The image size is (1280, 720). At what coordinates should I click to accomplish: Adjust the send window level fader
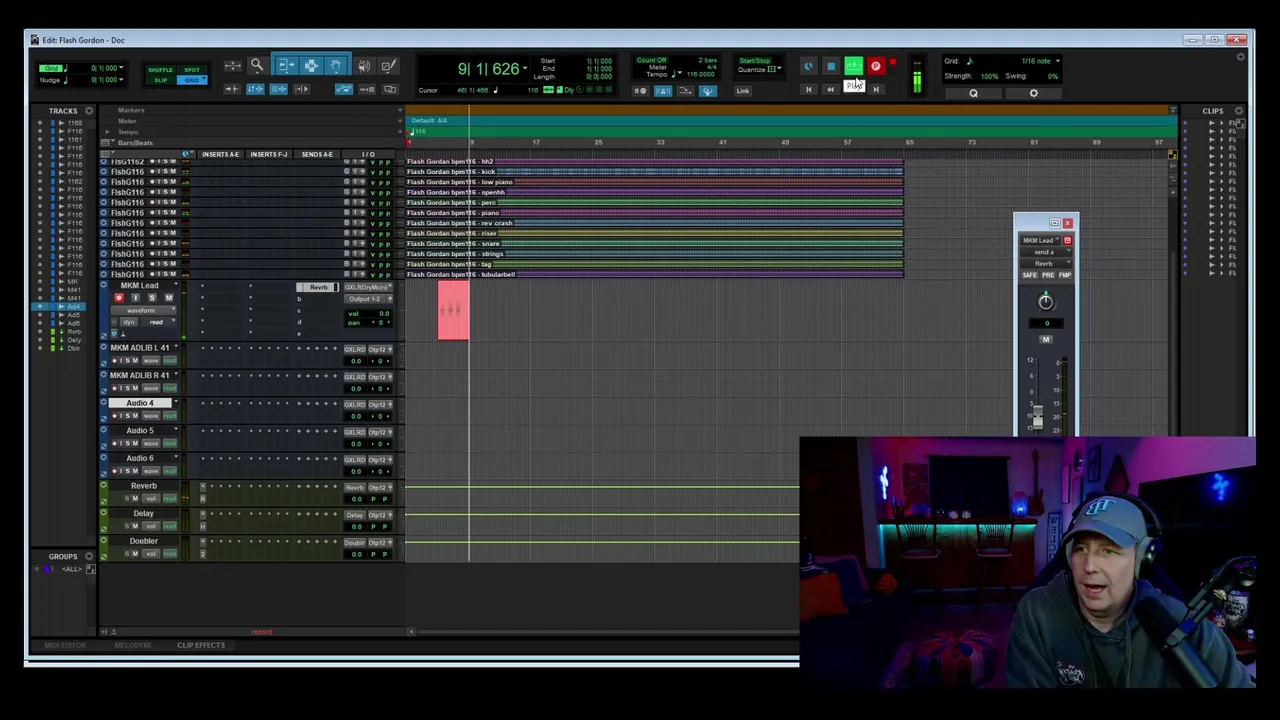pyautogui.click(x=1037, y=417)
